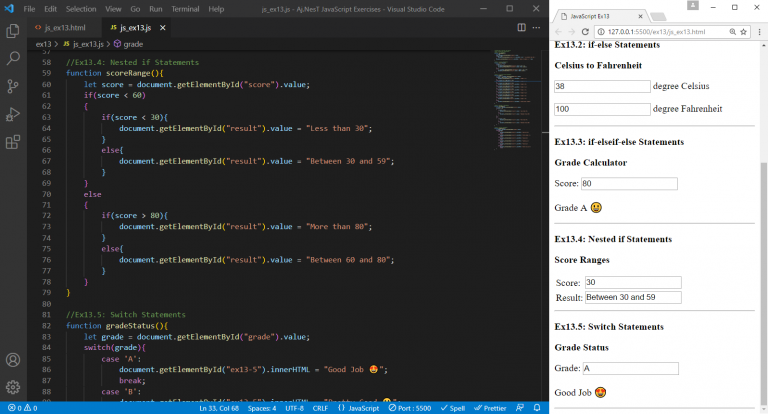Viewport: 768px width, 414px height.
Task: Switch to the js_ex13.html tab
Action: [x=62, y=27]
